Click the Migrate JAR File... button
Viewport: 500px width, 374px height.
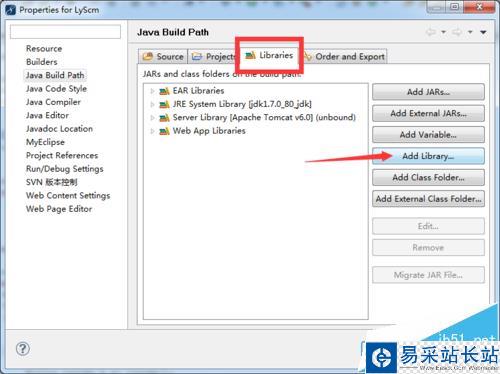[428, 275]
